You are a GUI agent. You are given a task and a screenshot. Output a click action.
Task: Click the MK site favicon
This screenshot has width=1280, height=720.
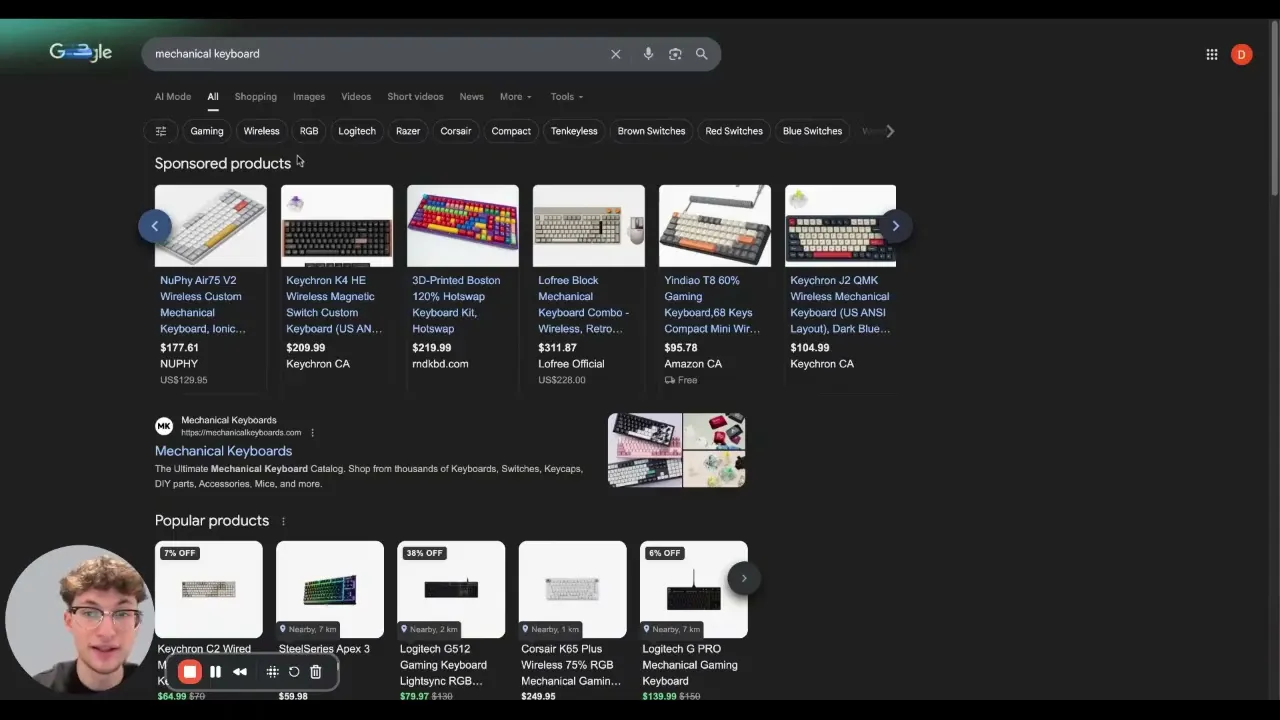click(164, 426)
